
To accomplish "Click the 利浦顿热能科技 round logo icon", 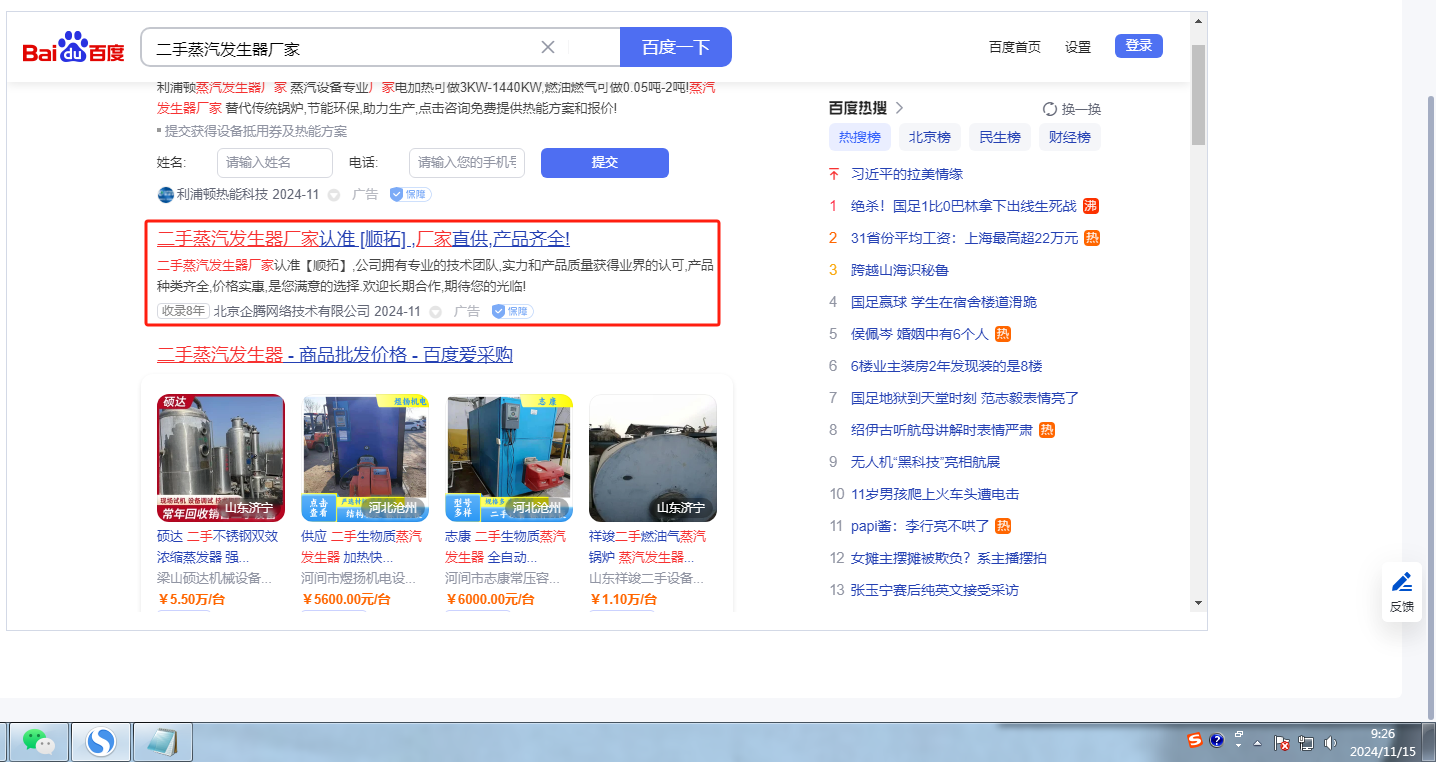I will click(165, 195).
